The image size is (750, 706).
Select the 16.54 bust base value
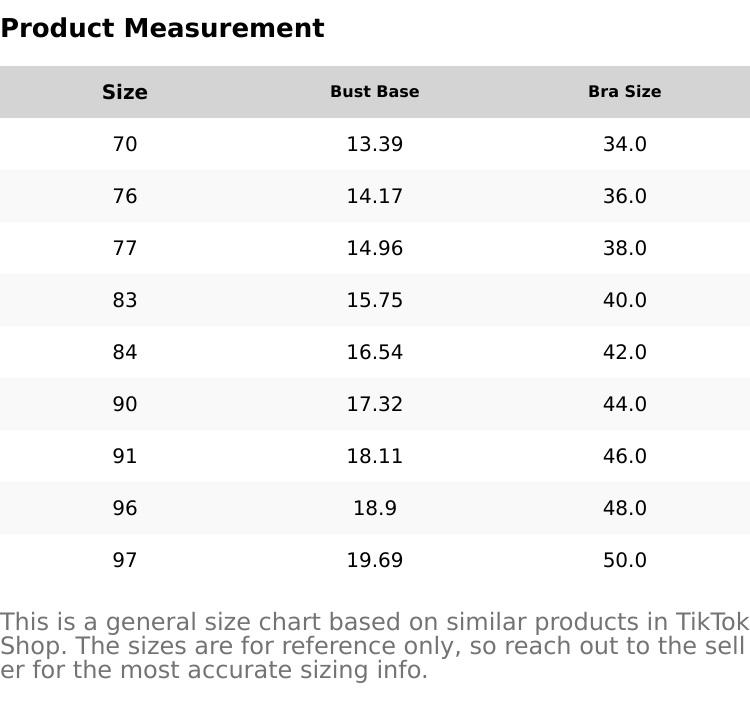pyautogui.click(x=375, y=352)
